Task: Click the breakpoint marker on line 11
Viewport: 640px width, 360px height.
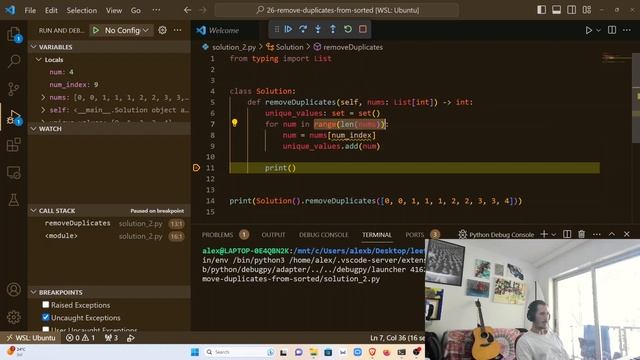Action: coord(196,168)
